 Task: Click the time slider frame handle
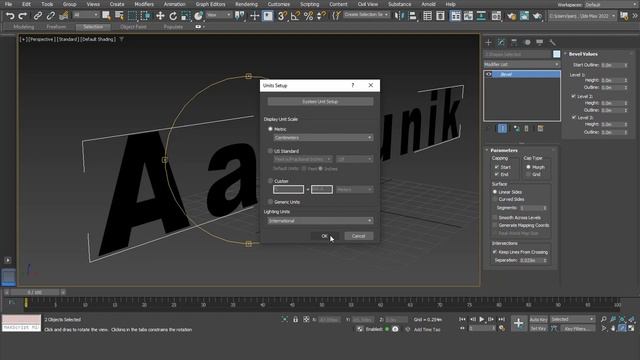[35, 292]
